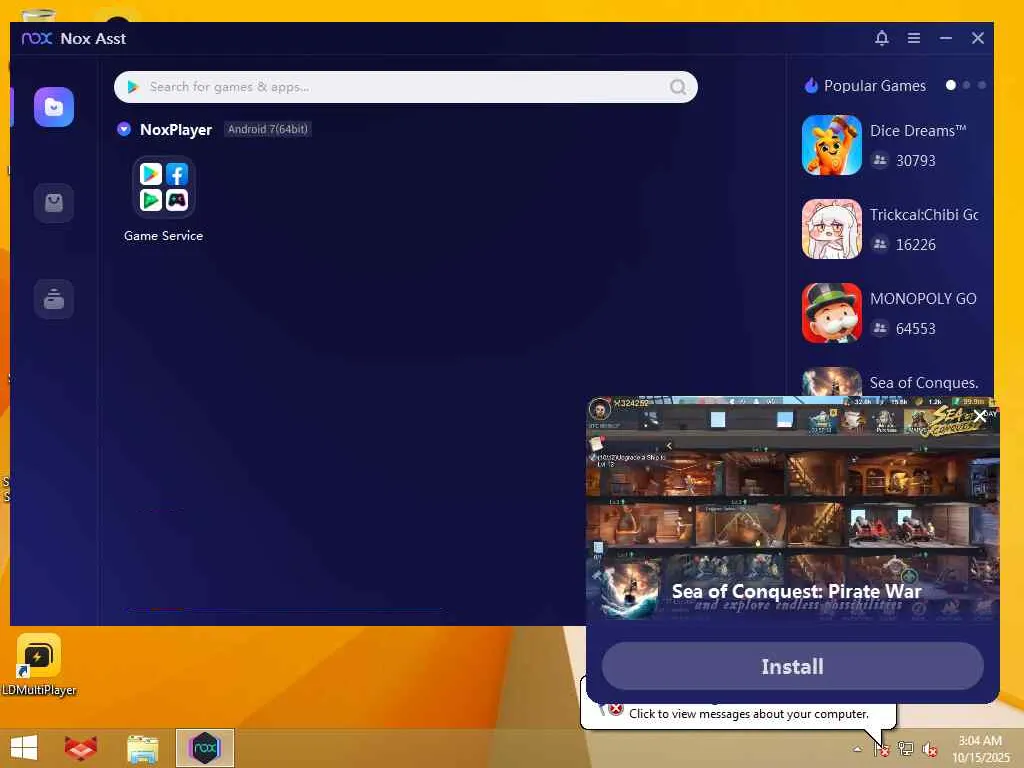
Task: Click the nox logo in title bar
Action: (x=37, y=39)
